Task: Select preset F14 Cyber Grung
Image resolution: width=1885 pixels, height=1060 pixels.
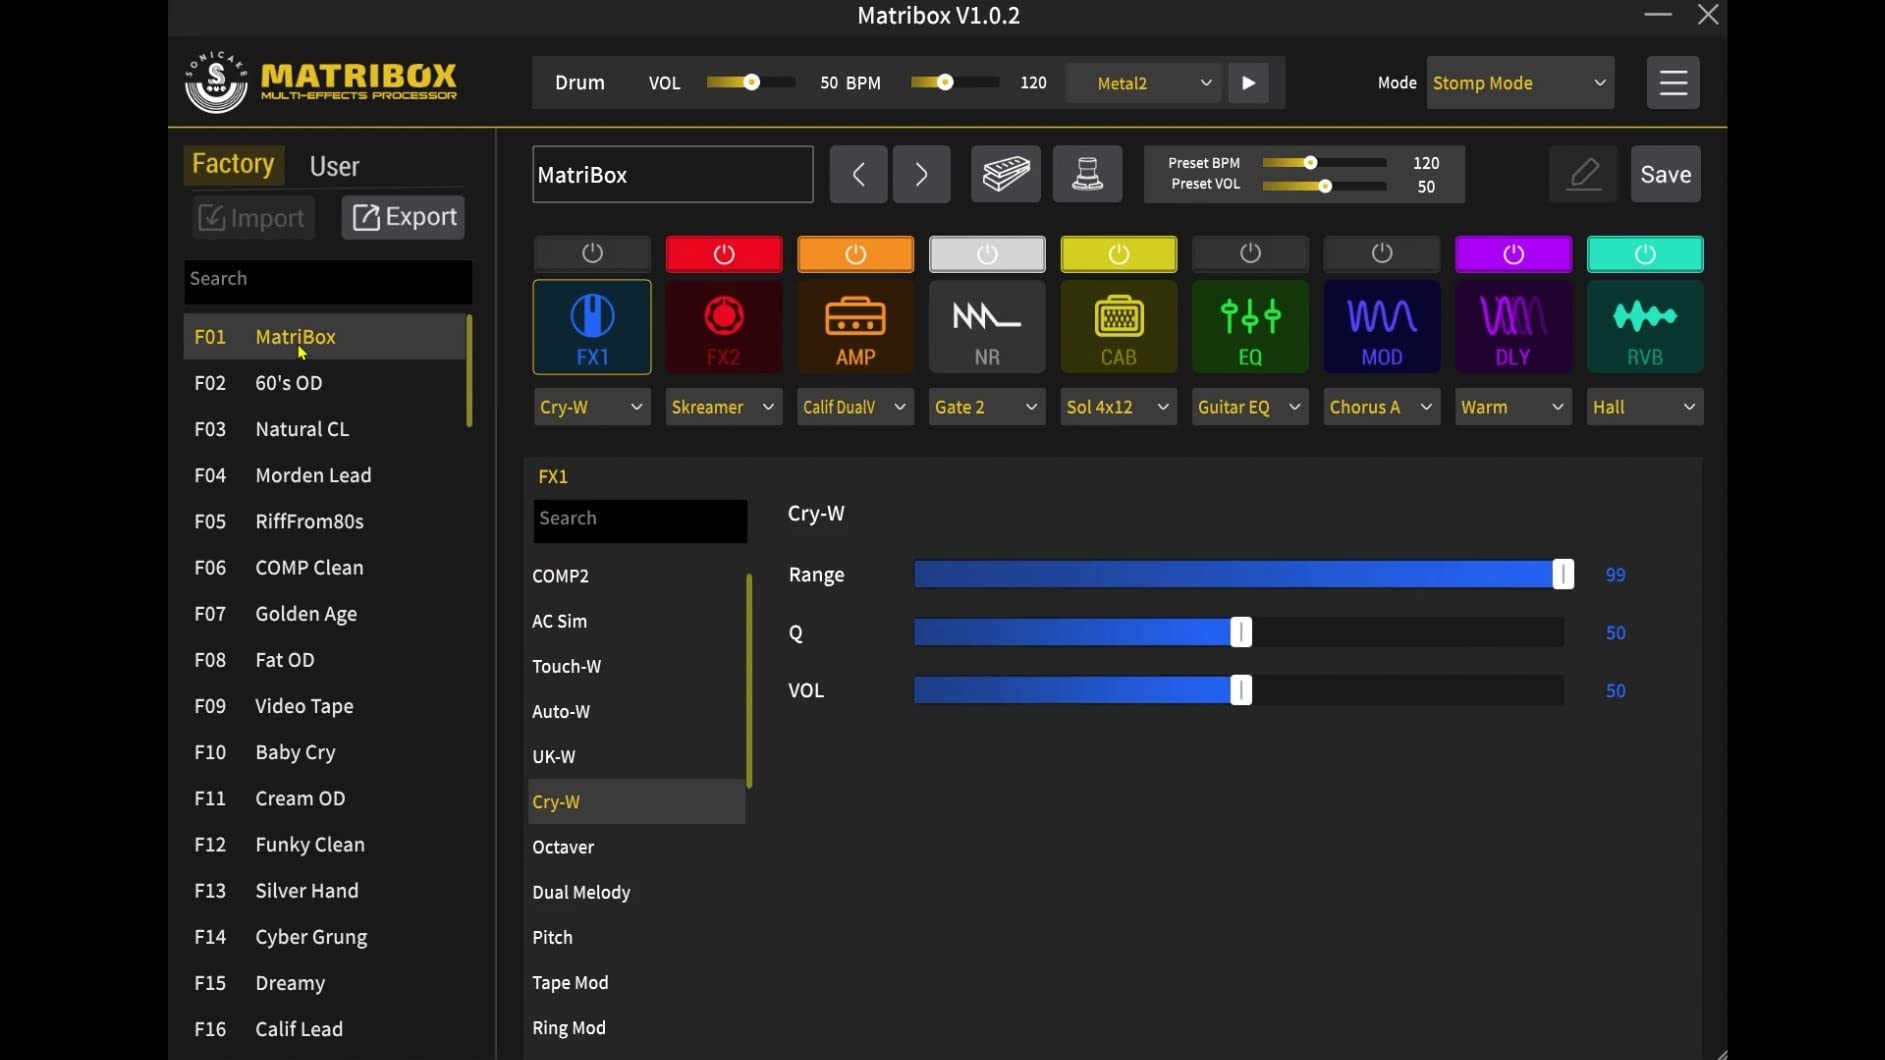Action: 325,937
